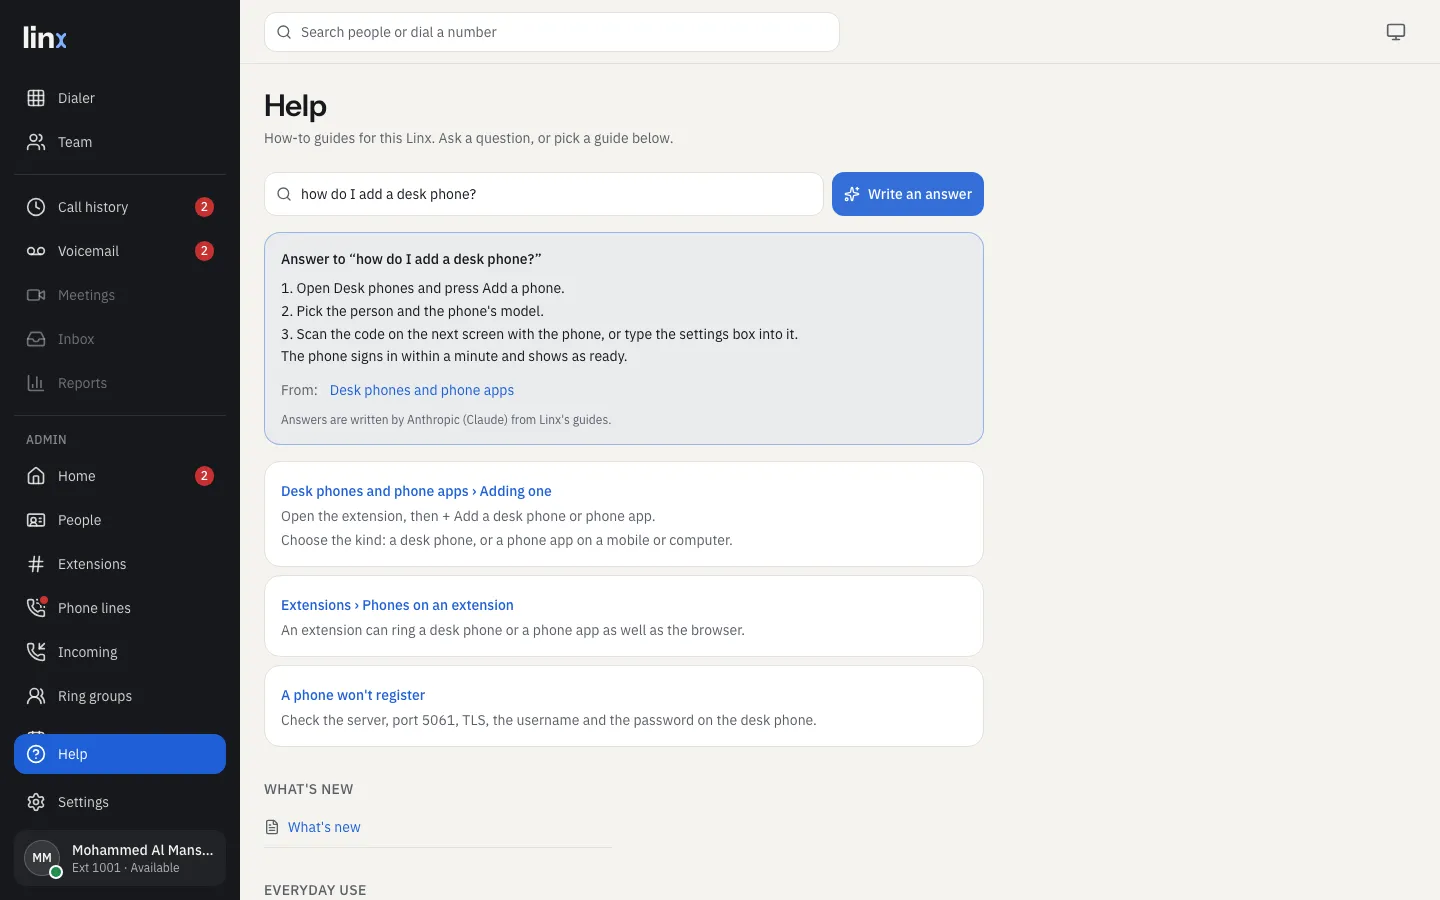Go to Call history in the sidebar
The height and width of the screenshot is (900, 1440).
pyautogui.click(x=120, y=207)
